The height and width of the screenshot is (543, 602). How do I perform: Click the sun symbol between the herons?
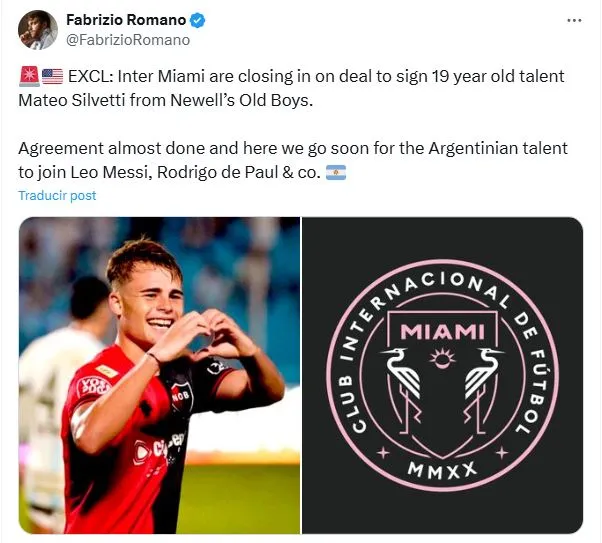442,358
